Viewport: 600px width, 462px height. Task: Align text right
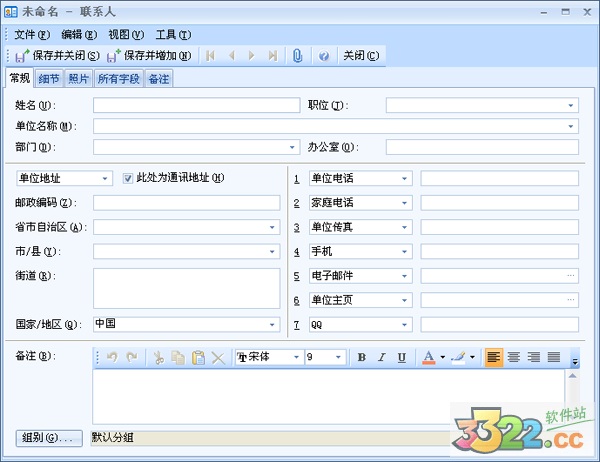[534, 357]
